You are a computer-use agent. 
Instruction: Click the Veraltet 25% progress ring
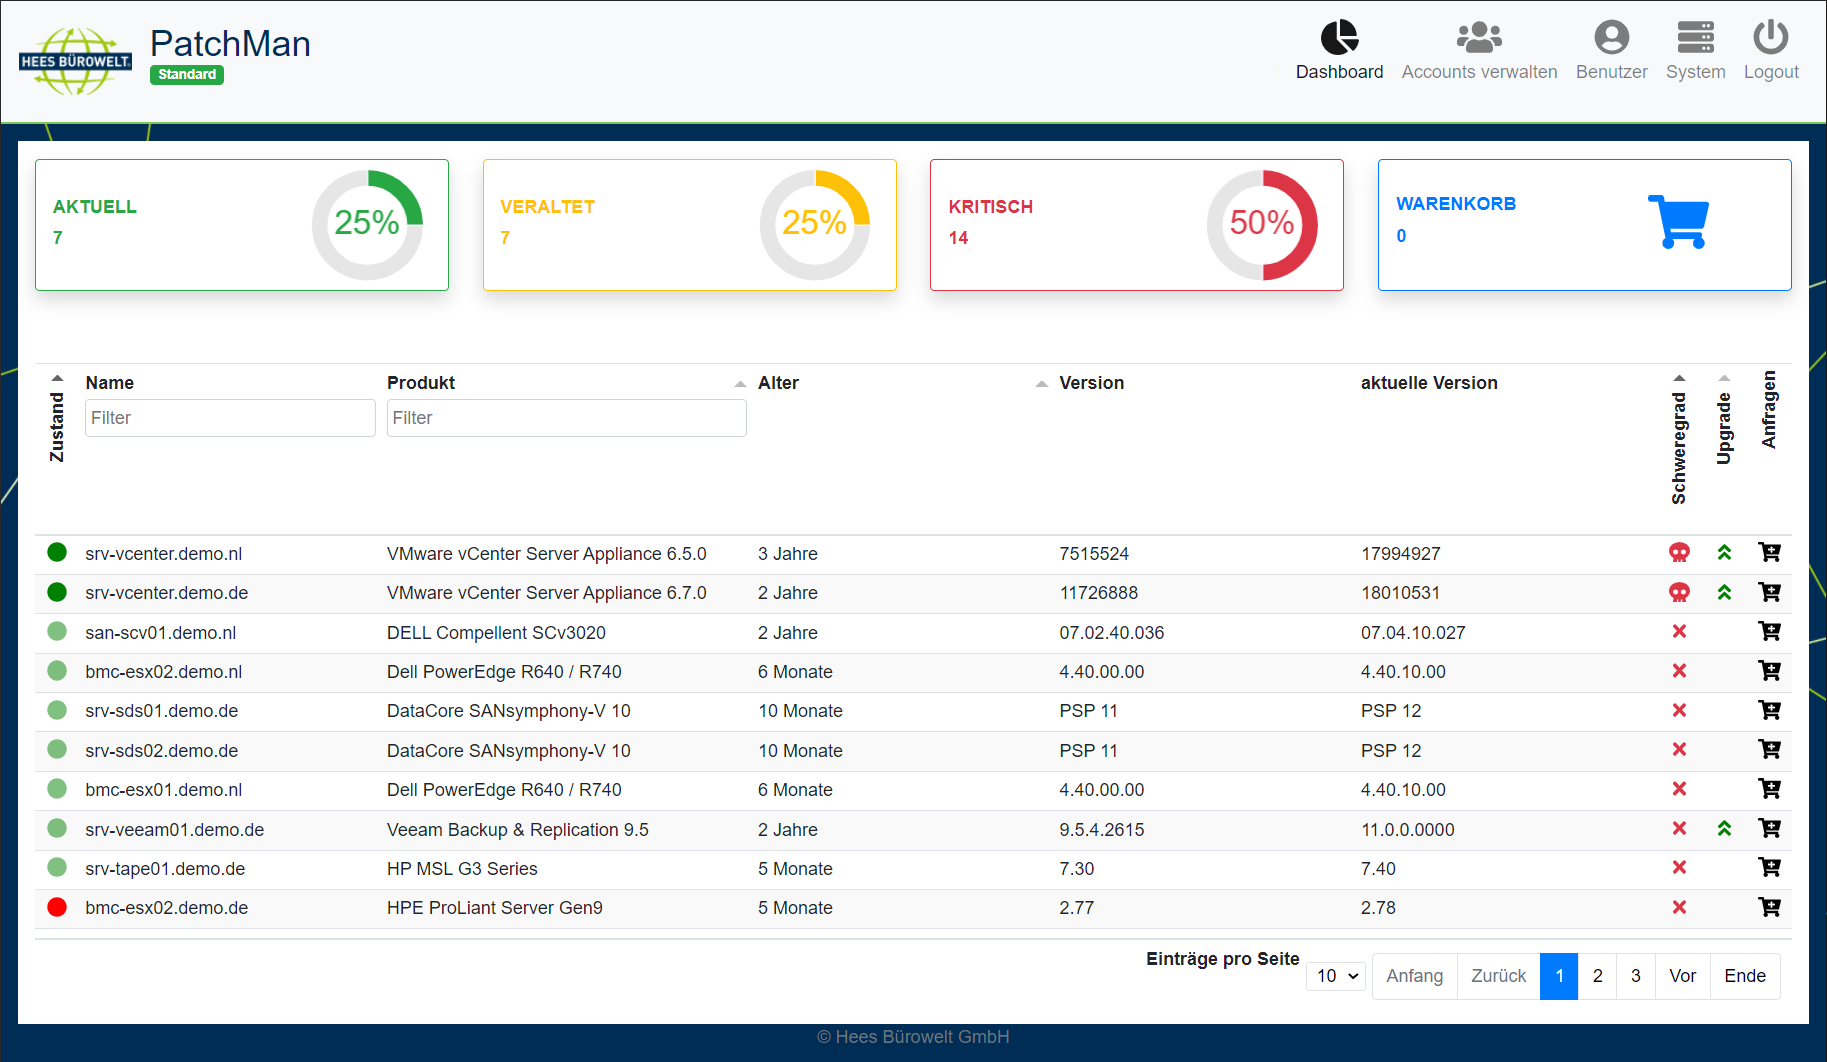pyautogui.click(x=815, y=224)
